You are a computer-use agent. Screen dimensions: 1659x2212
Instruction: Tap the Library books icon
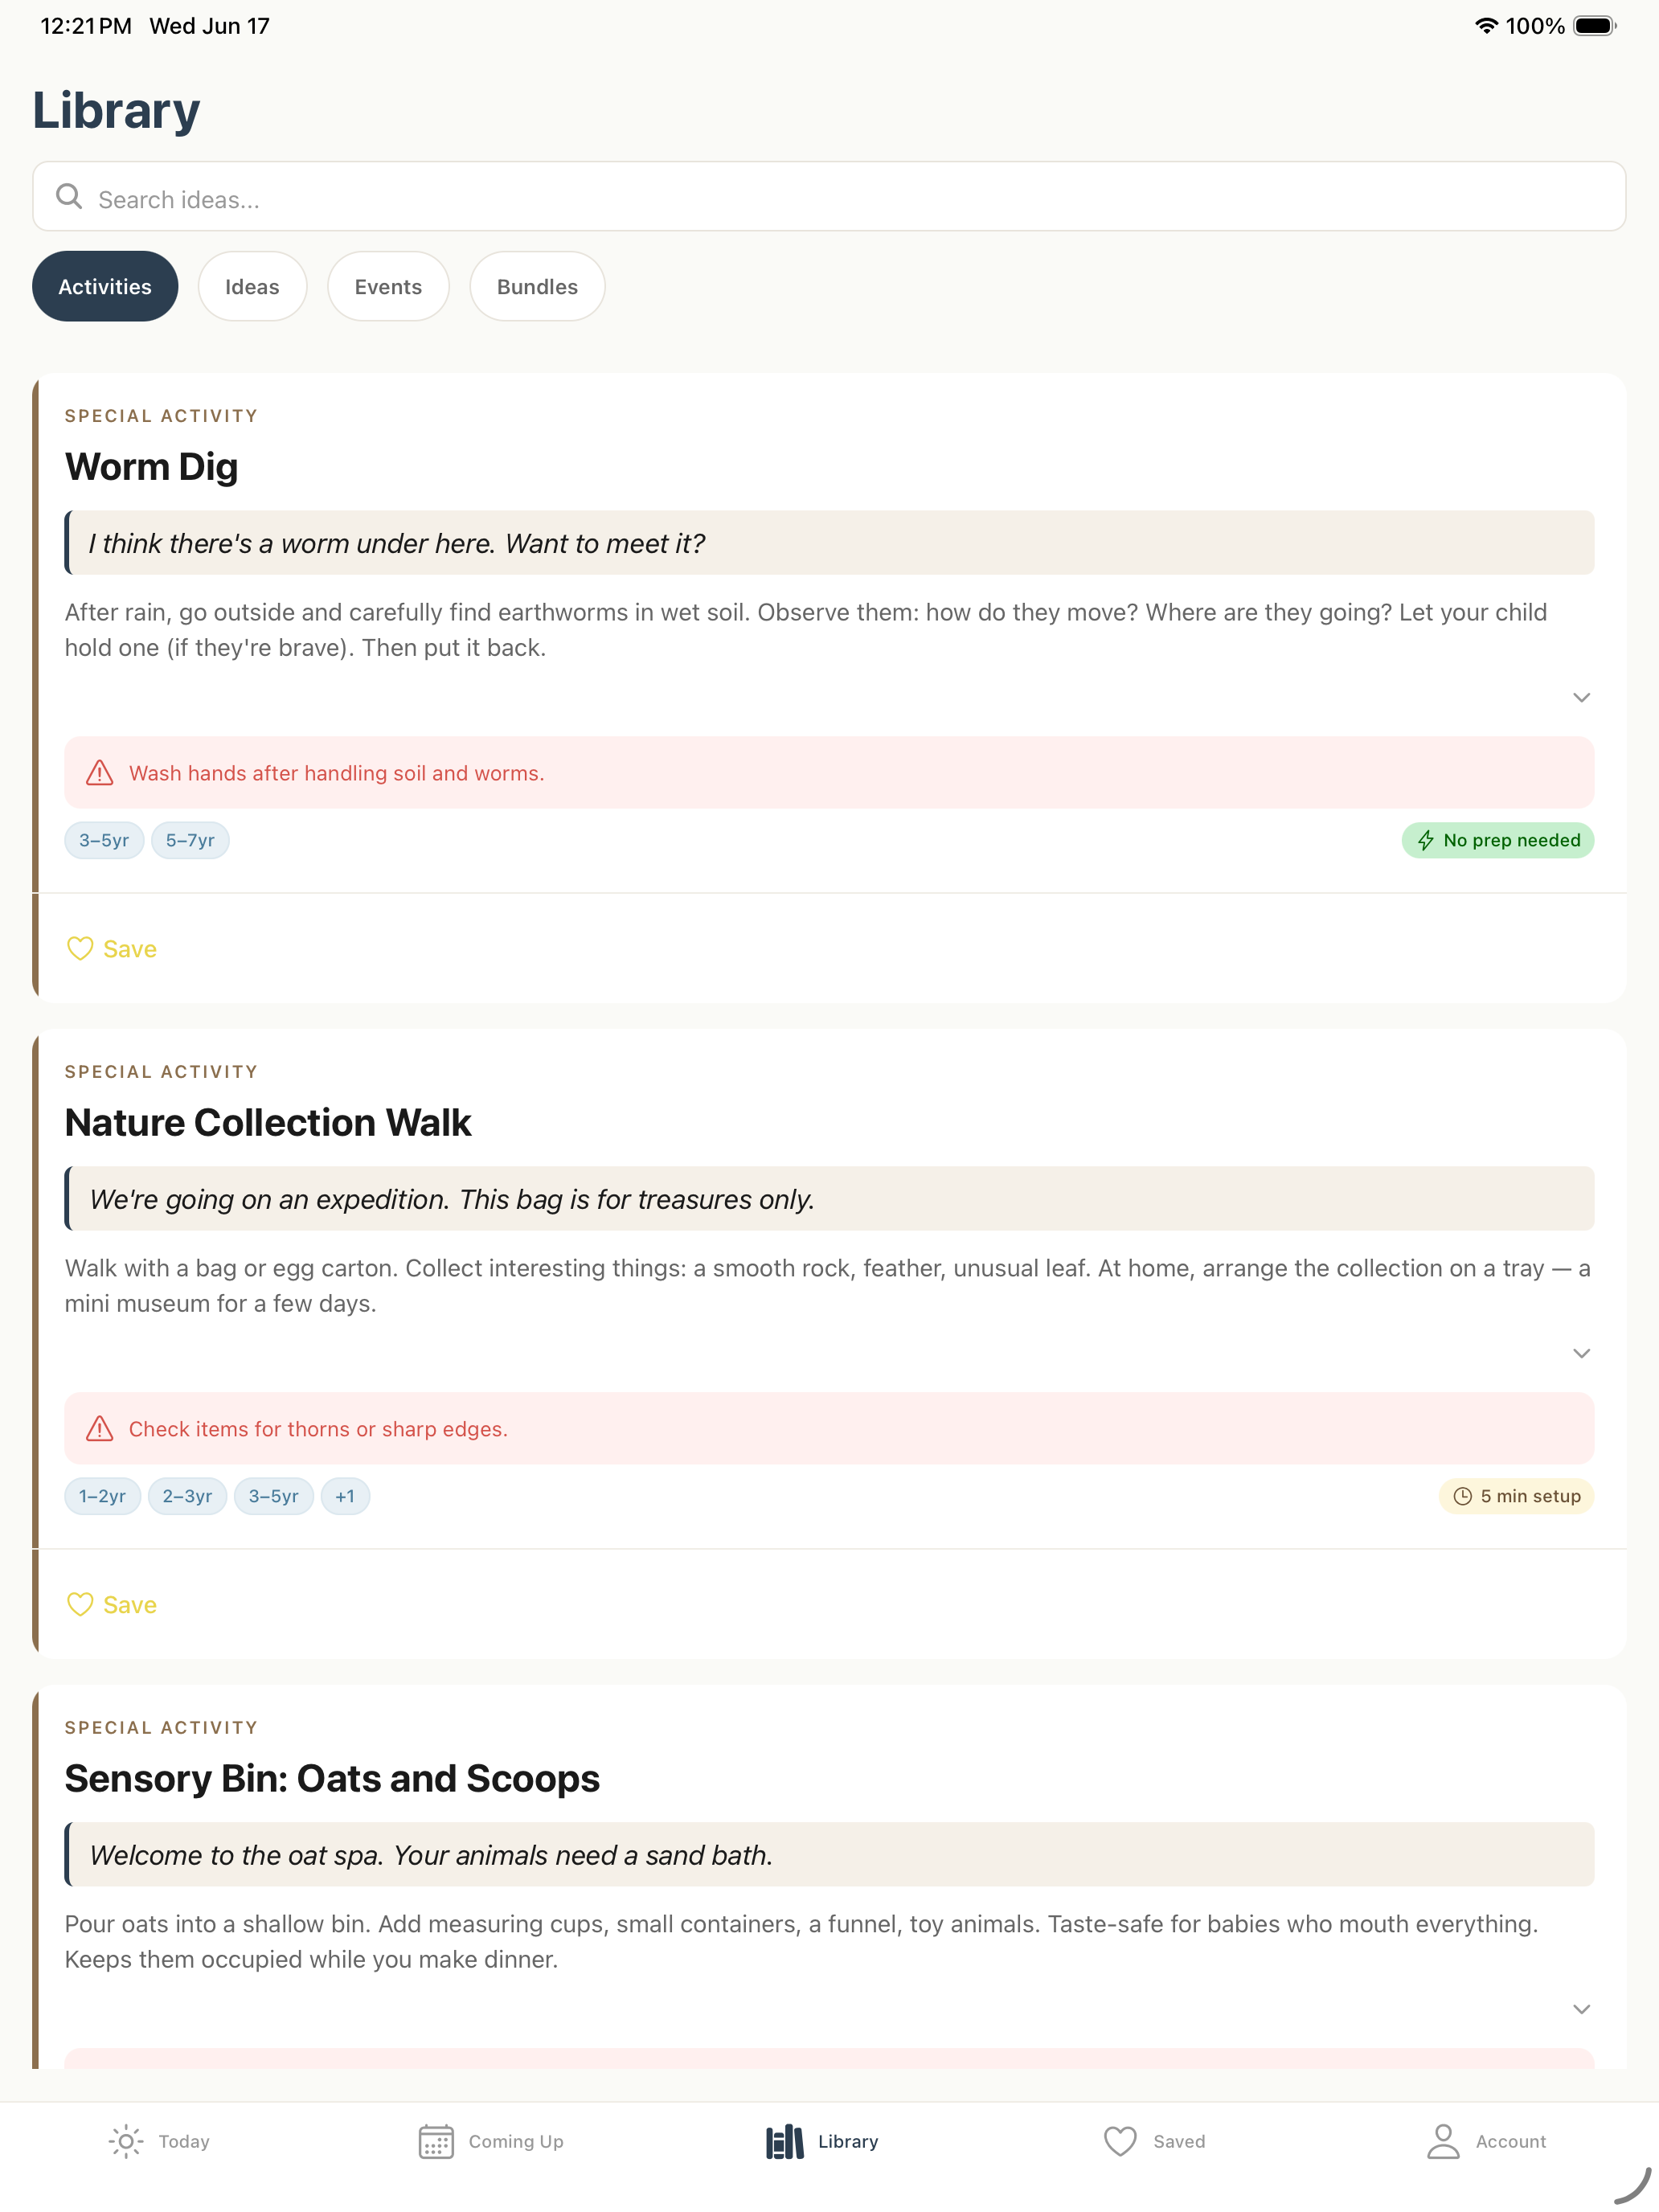[785, 2141]
